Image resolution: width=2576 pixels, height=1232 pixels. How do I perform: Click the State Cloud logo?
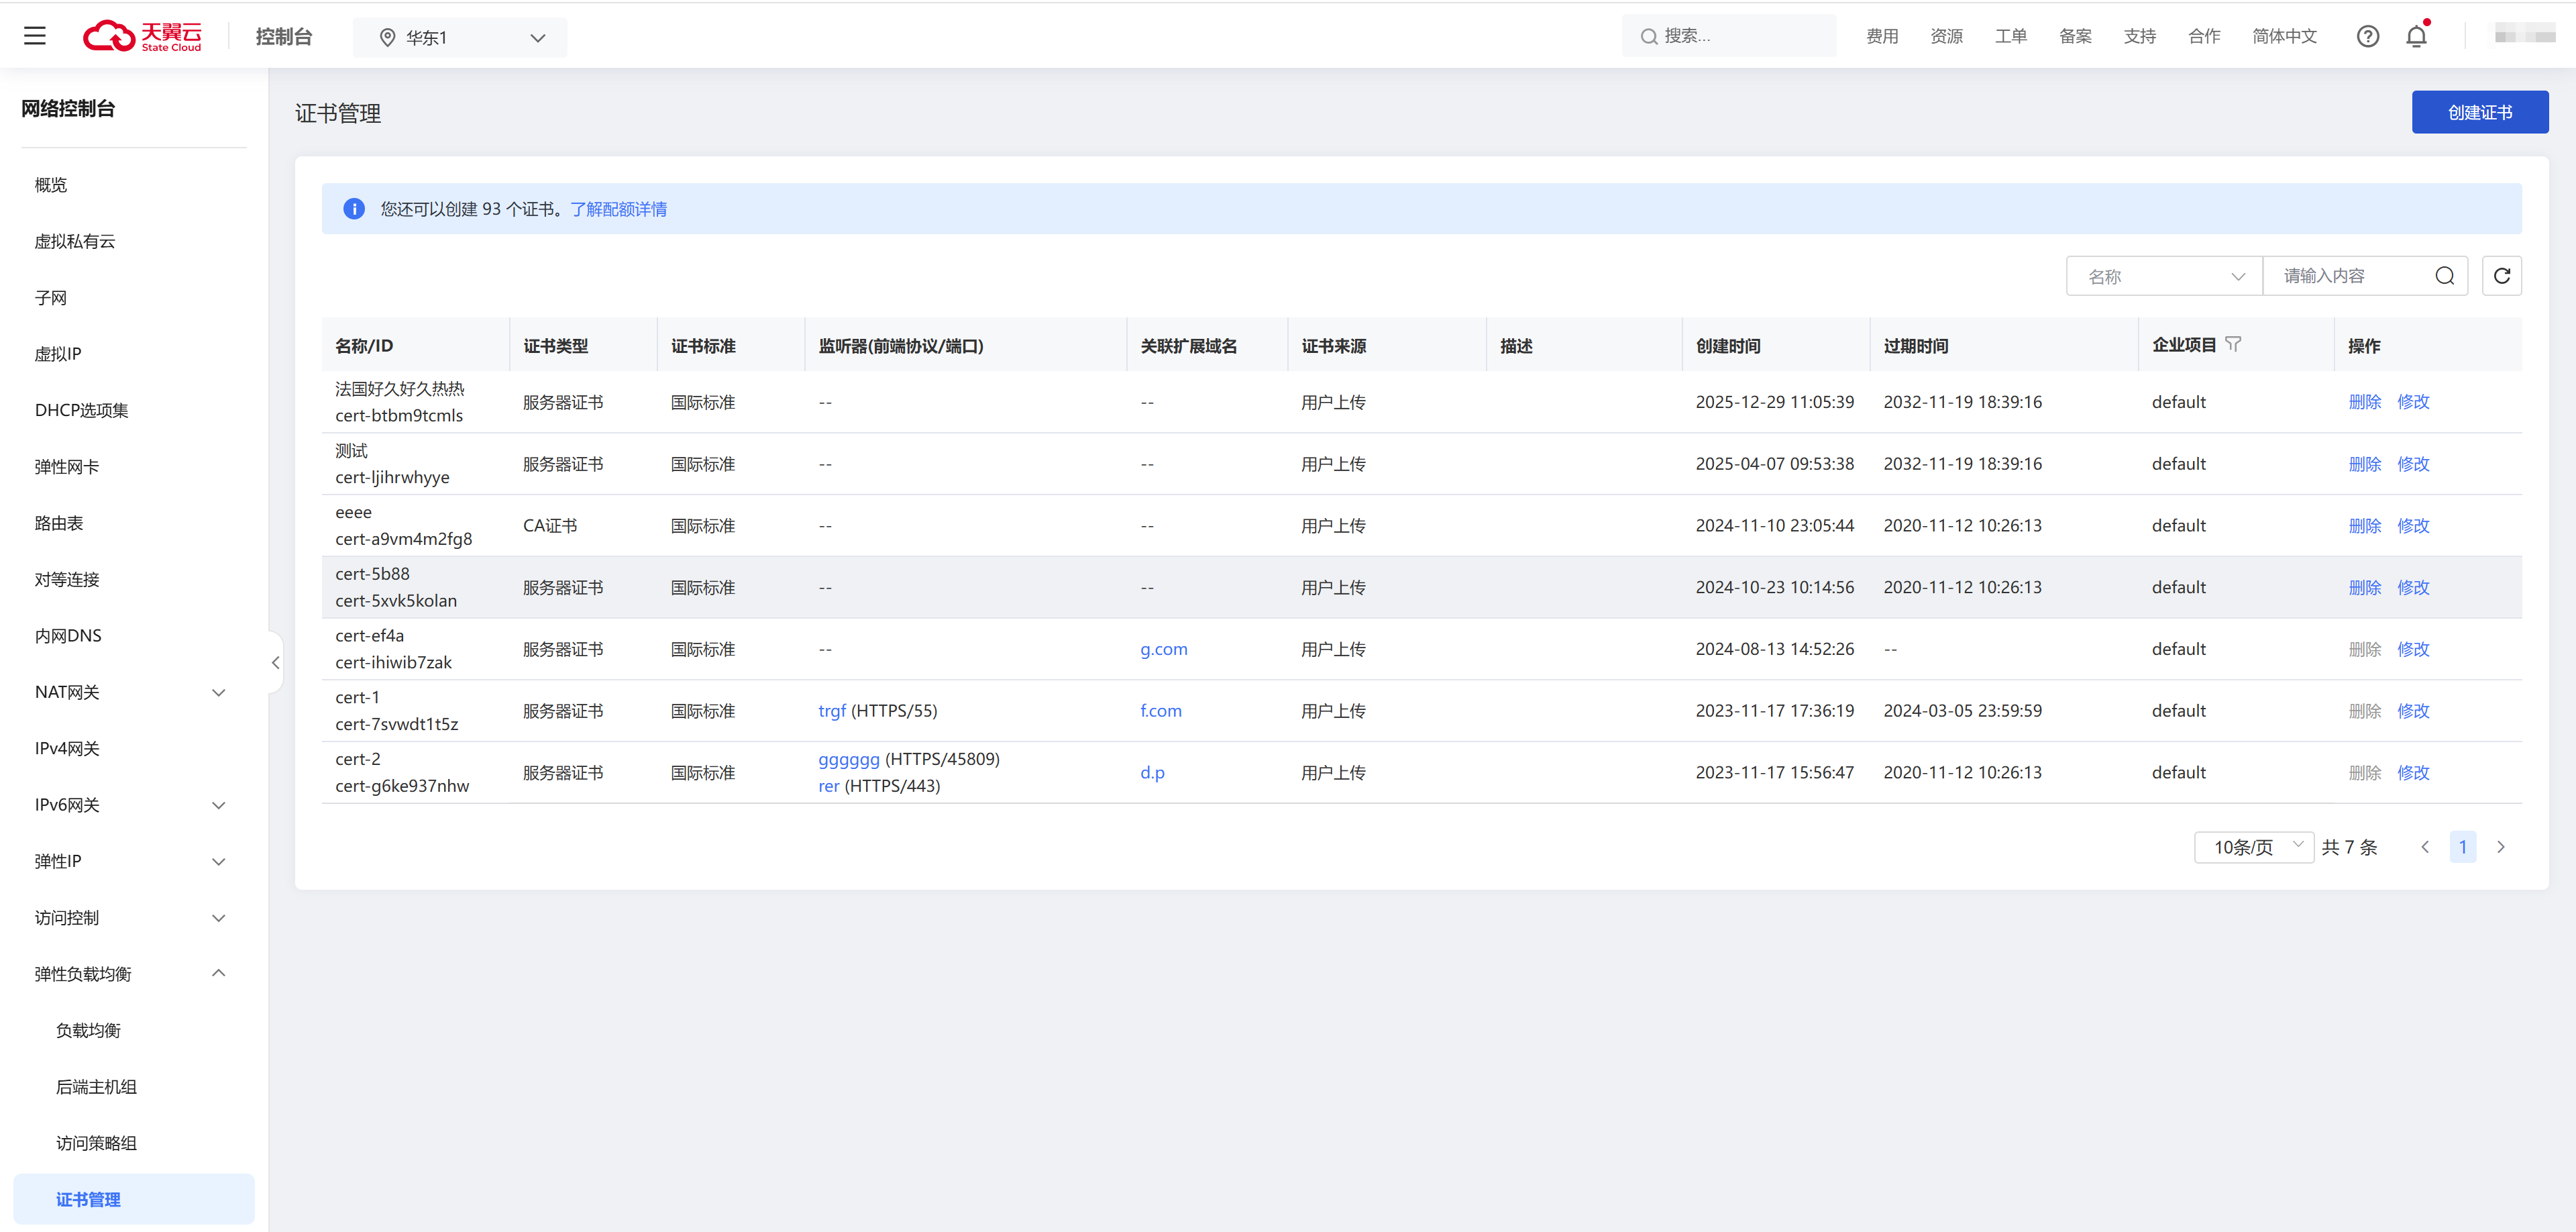(x=142, y=36)
